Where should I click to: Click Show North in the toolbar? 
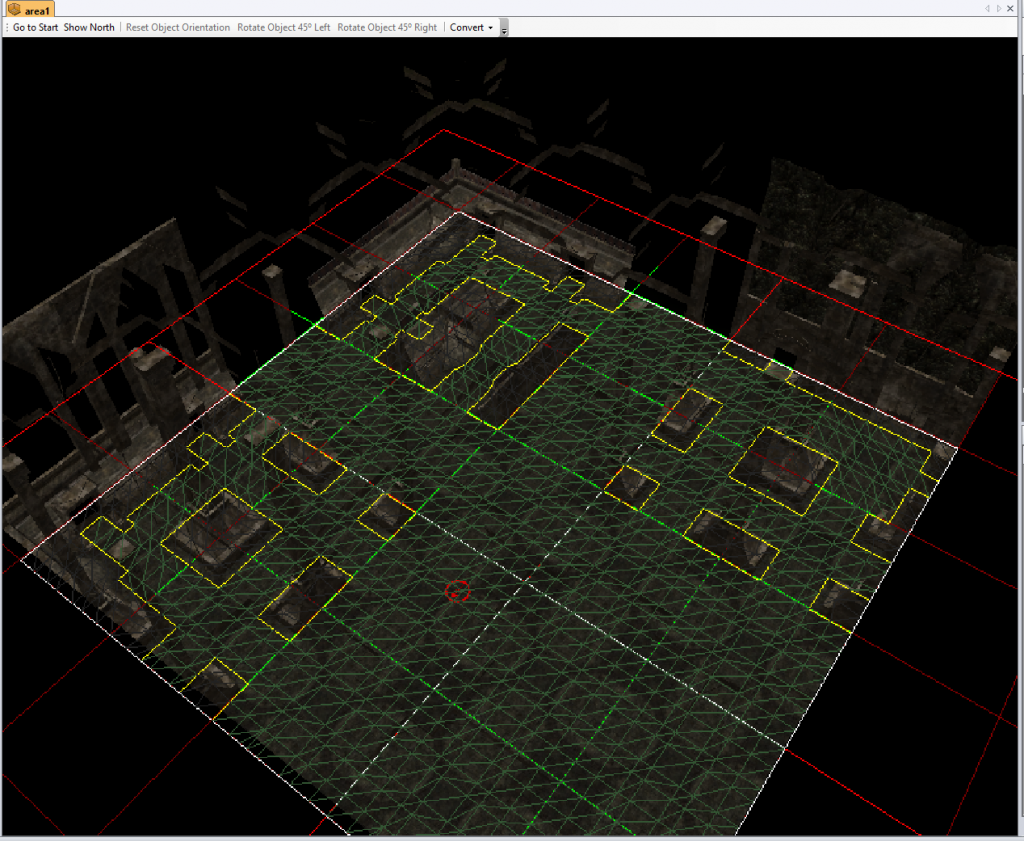pyautogui.click(x=89, y=27)
